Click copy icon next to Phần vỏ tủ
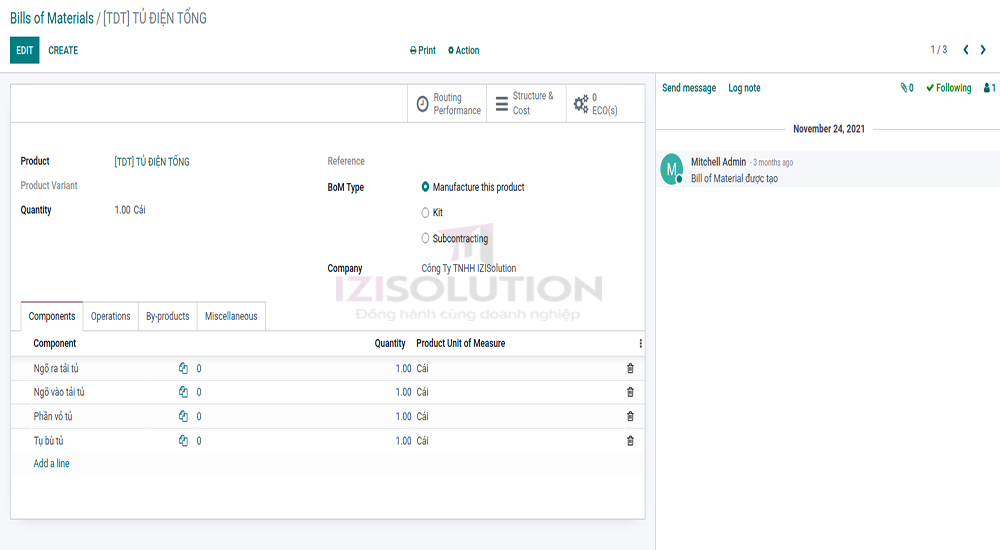This screenshot has height=550, width=1000. coord(183,417)
